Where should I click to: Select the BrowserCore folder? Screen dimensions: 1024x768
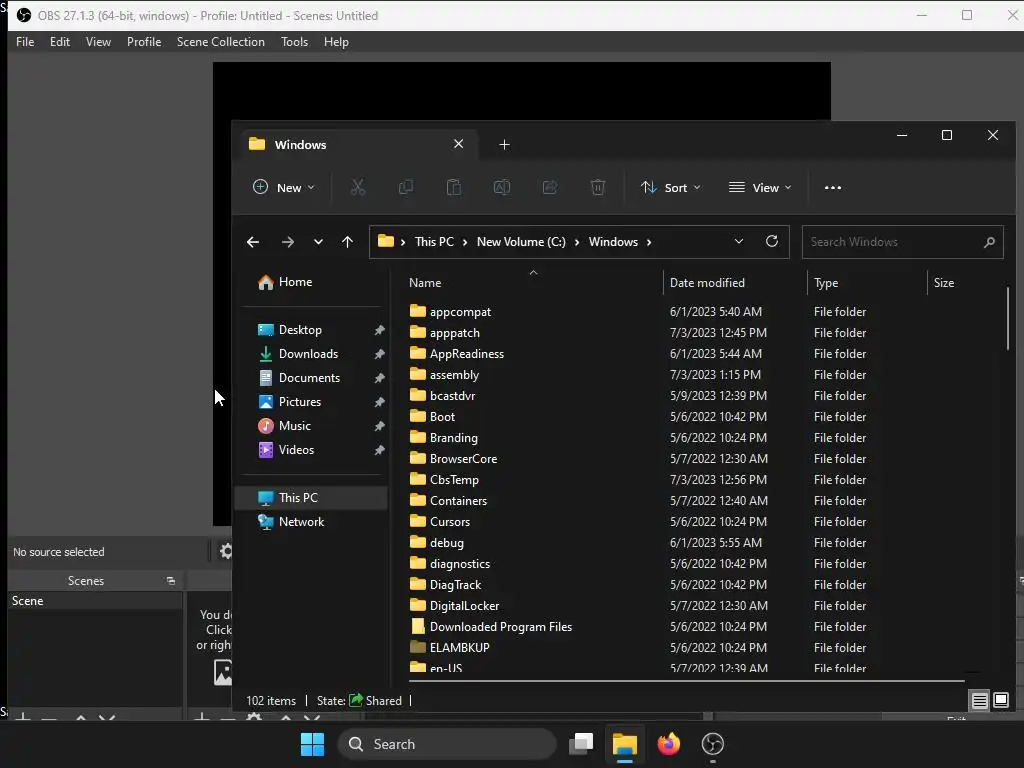point(453,459)
